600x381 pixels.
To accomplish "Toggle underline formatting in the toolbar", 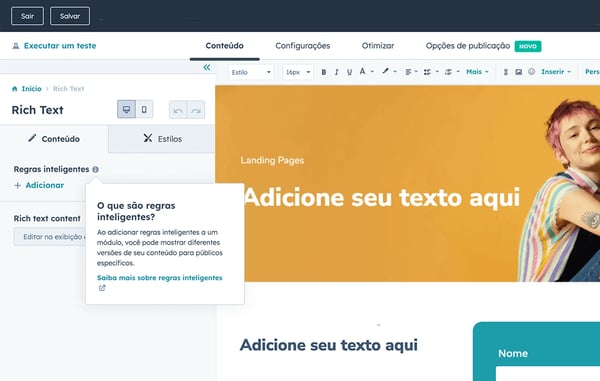I will [x=349, y=72].
